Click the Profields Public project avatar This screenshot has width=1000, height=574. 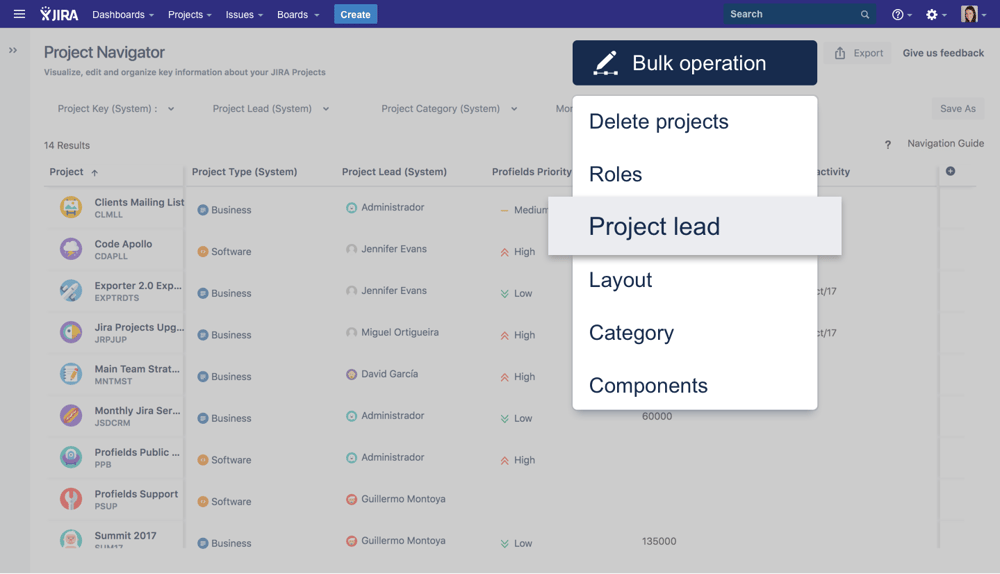click(71, 457)
